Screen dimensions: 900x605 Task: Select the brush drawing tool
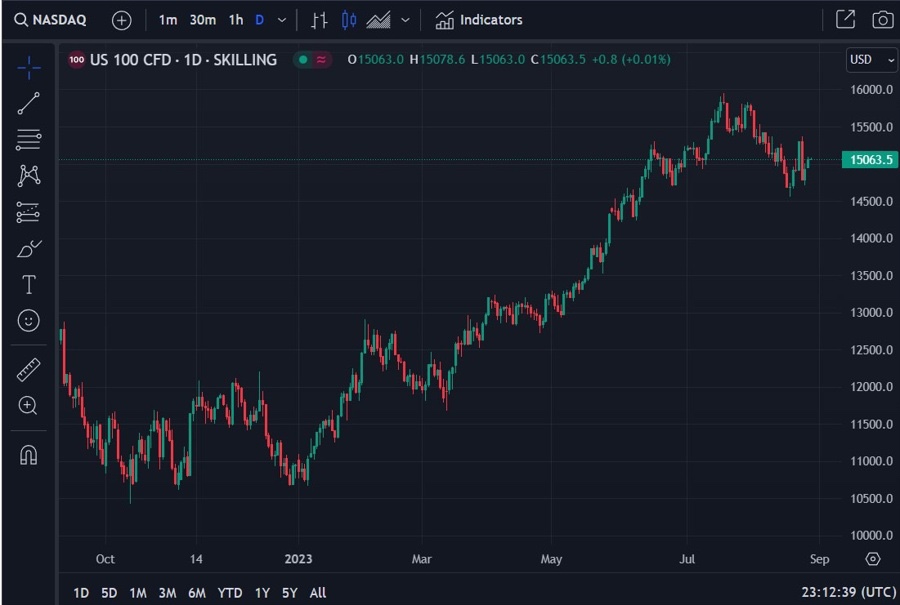tap(29, 249)
